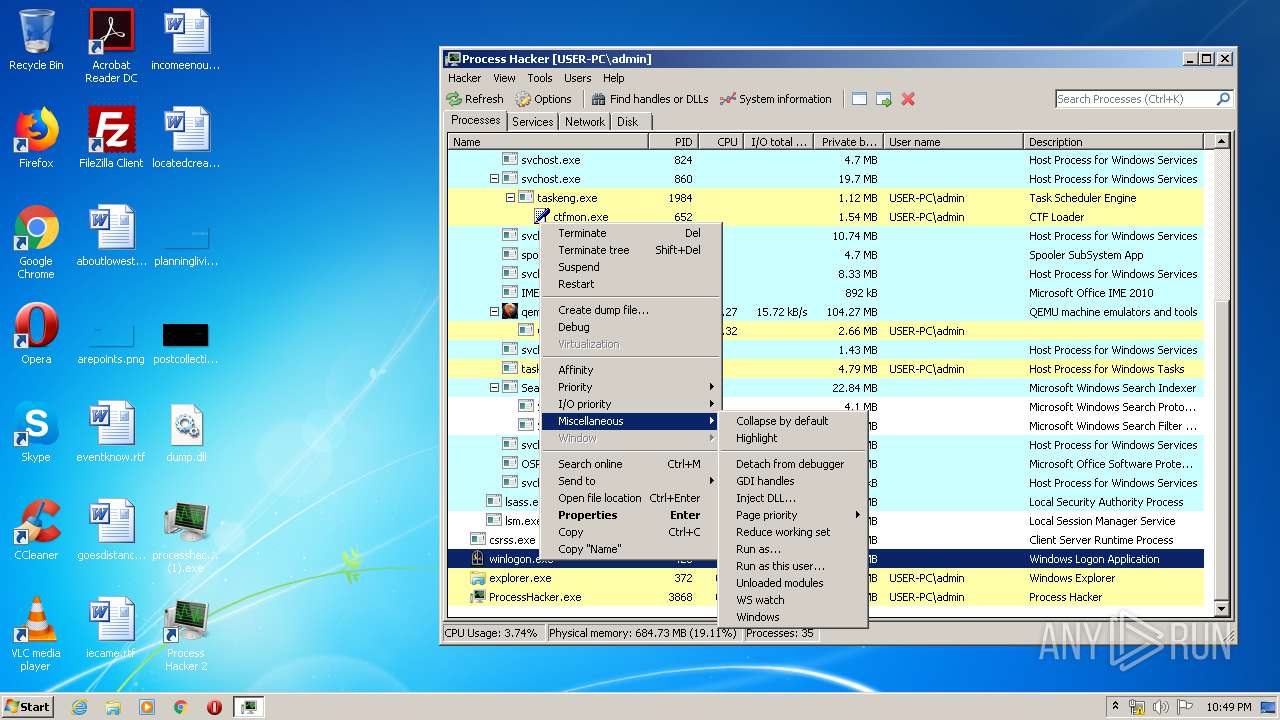Select the ProcessHacker.exe process row
1280x720 pixels.
(x=825, y=597)
